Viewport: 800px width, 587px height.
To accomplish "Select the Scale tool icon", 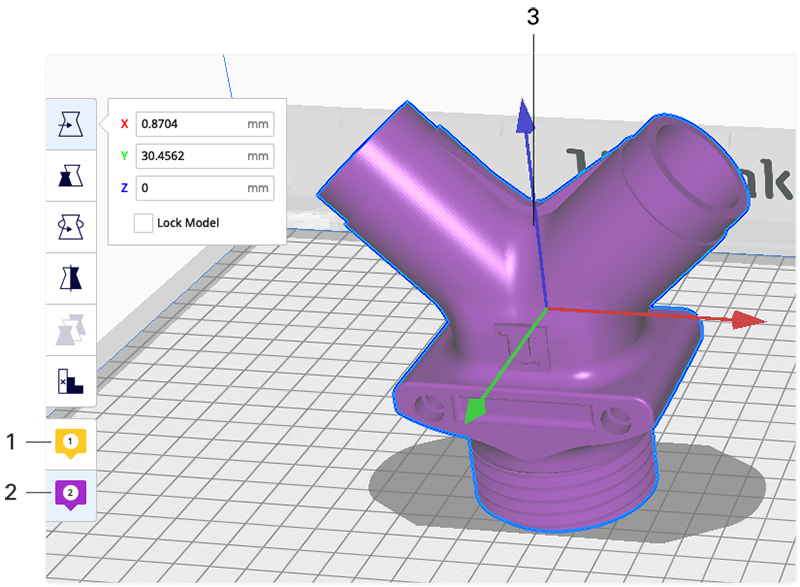I will pos(70,176).
